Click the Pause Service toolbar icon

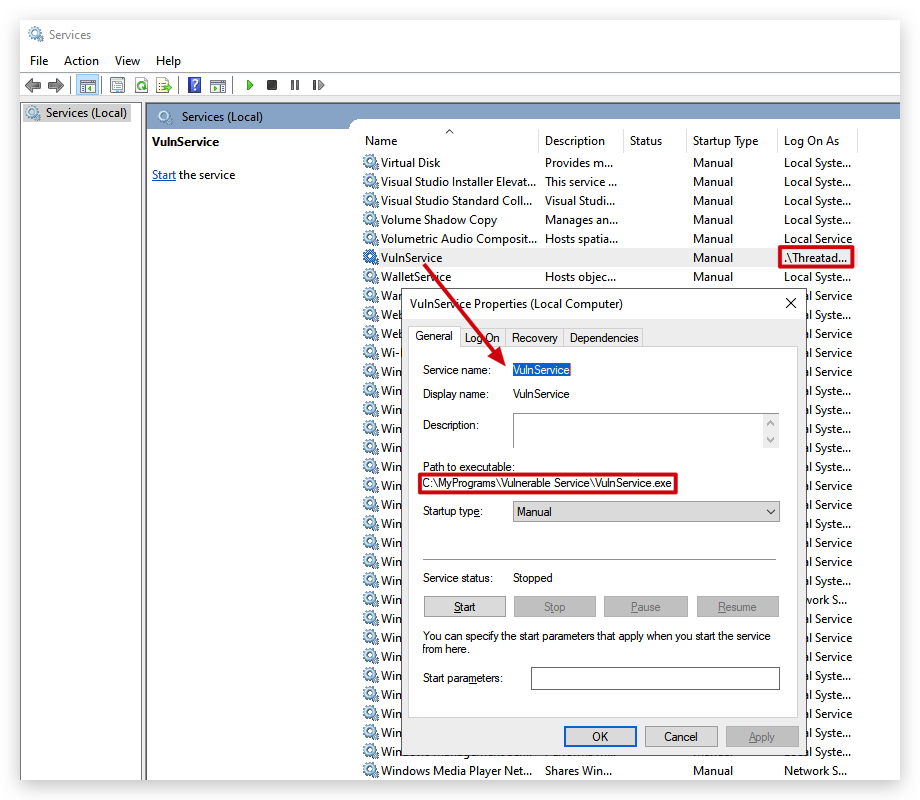pos(295,86)
